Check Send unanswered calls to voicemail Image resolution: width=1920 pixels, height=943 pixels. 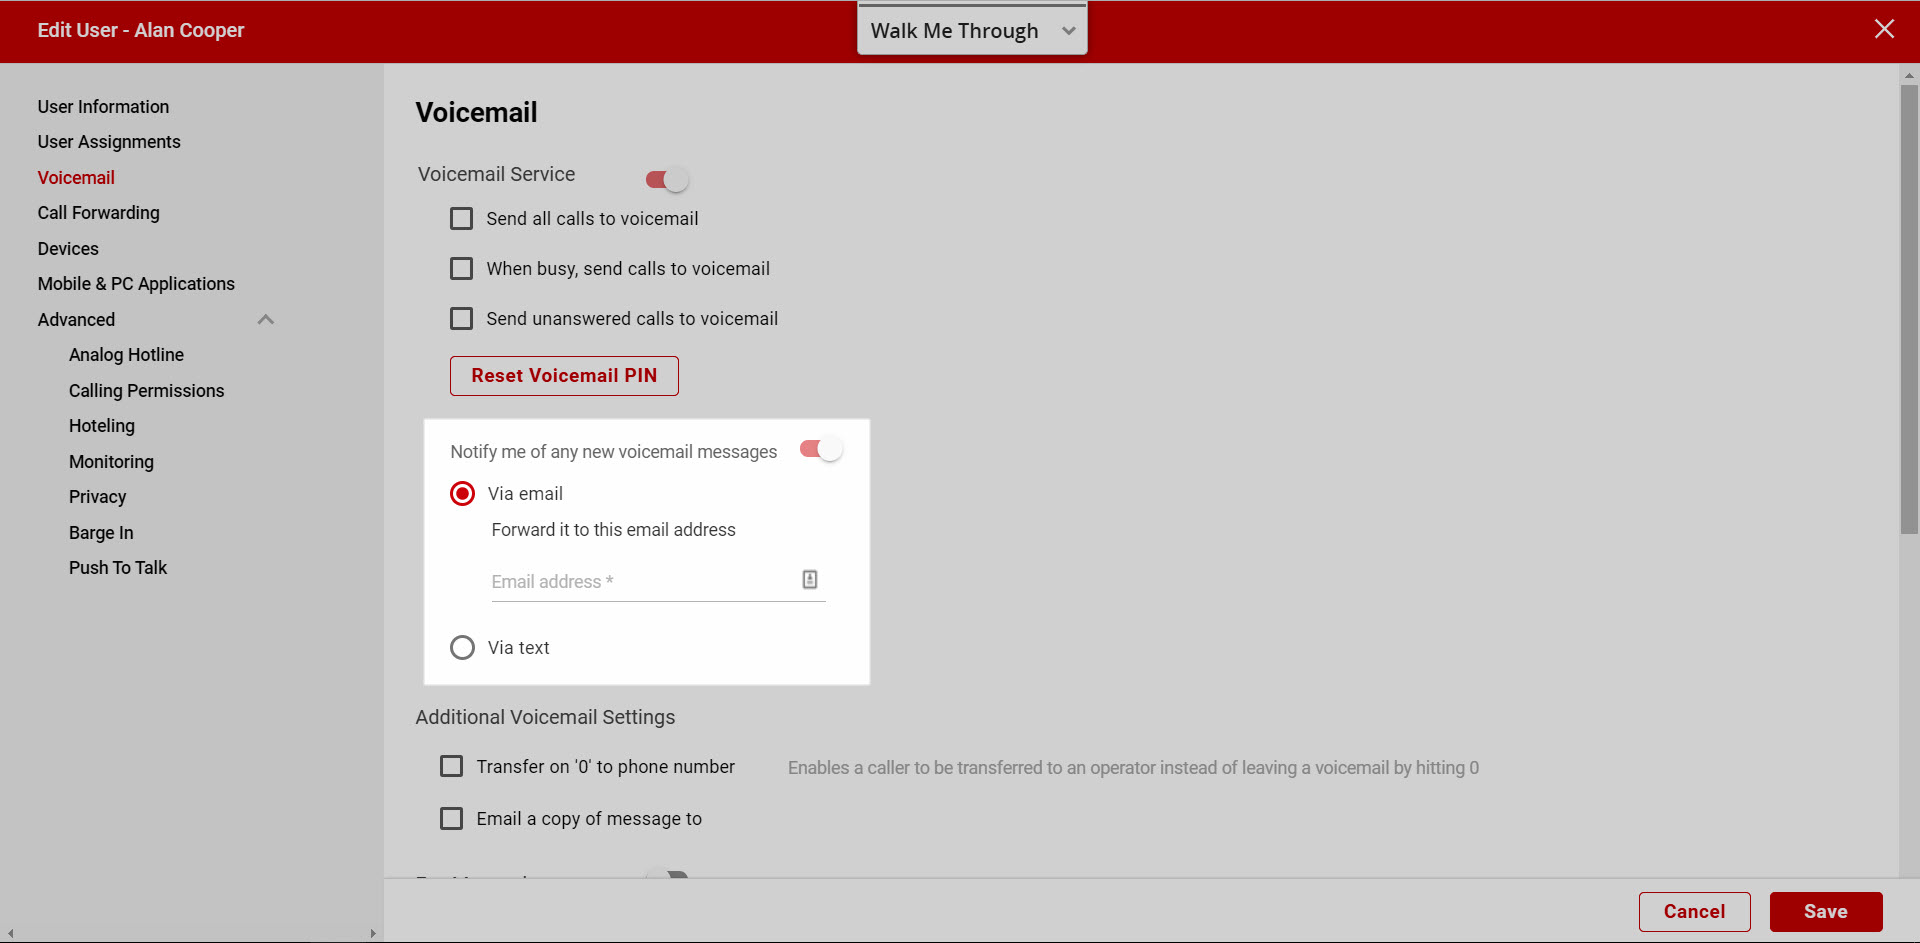pos(461,319)
